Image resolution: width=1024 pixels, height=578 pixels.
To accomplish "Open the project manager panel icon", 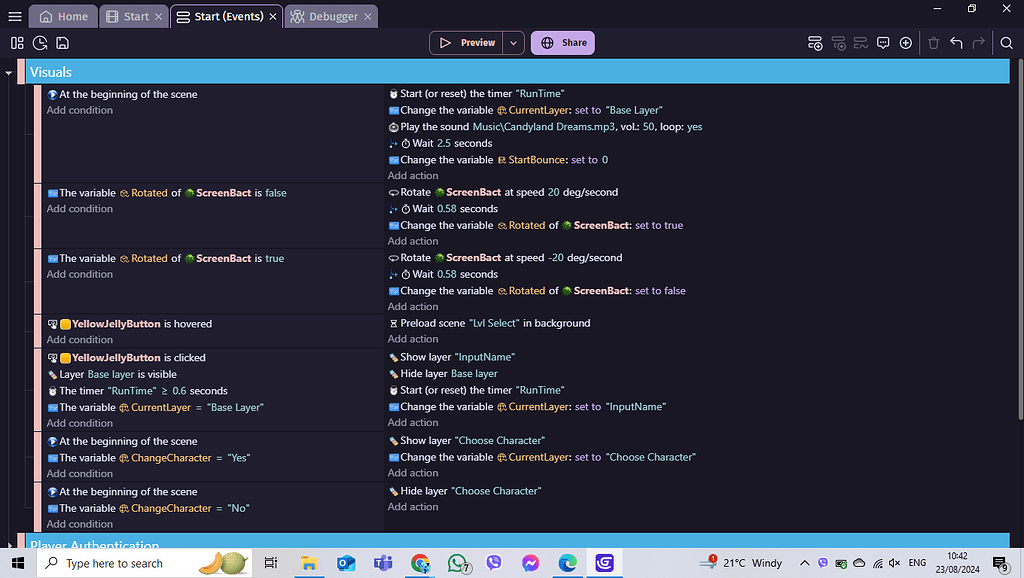I will point(17,43).
